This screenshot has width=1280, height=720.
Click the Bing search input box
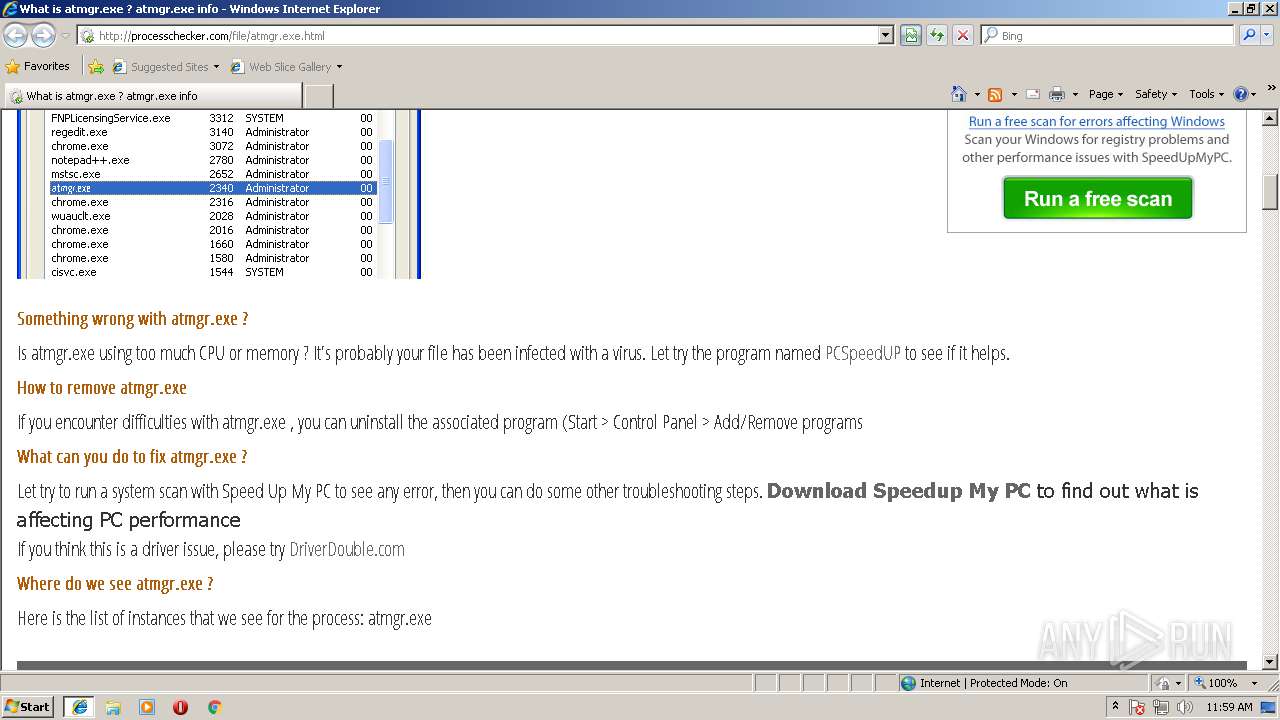[1108, 35]
